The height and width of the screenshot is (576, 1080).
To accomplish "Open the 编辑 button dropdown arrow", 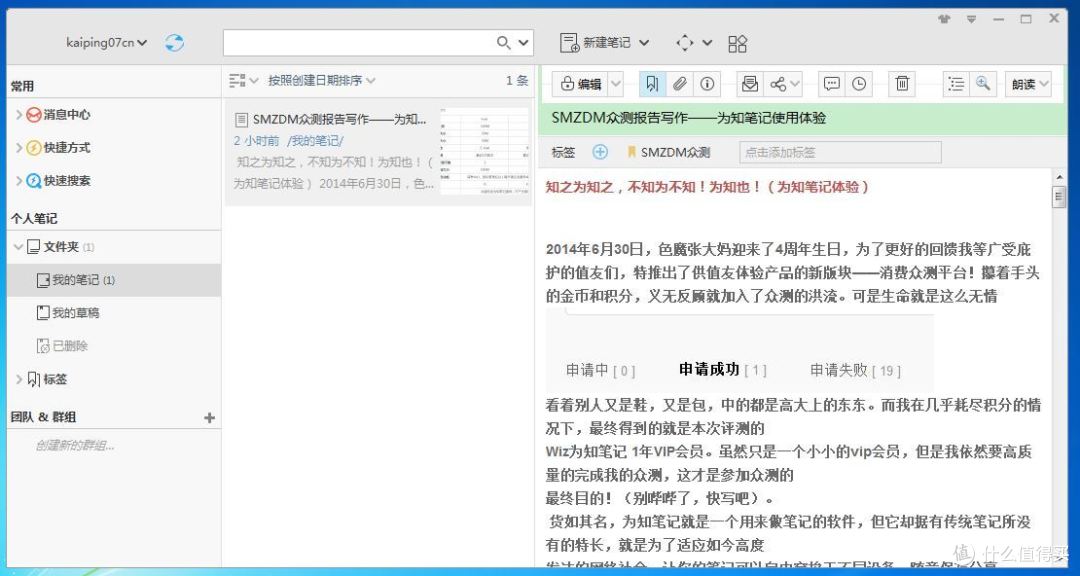I will [616, 84].
